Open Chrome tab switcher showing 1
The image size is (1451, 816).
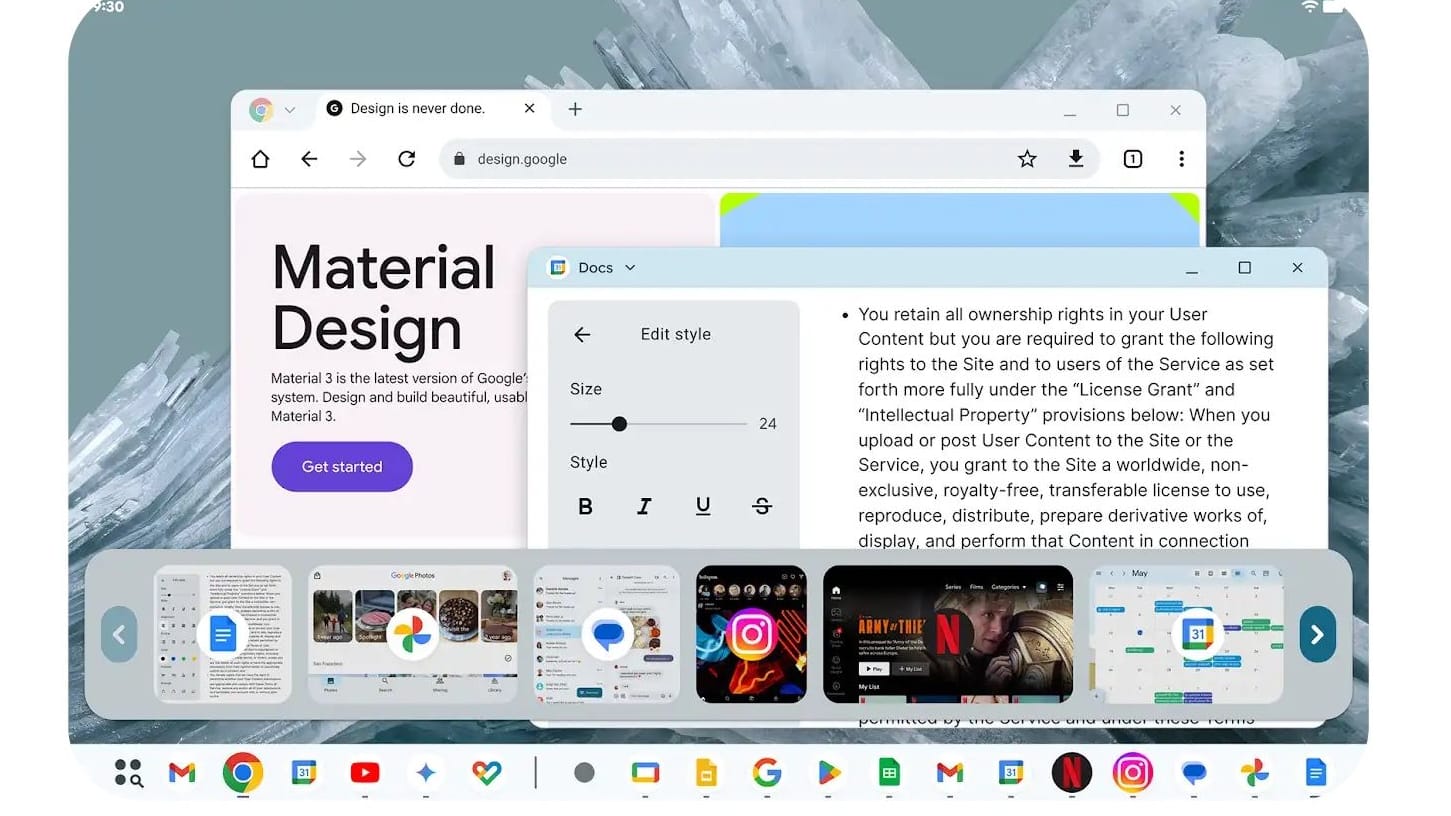pyautogui.click(x=1132, y=159)
